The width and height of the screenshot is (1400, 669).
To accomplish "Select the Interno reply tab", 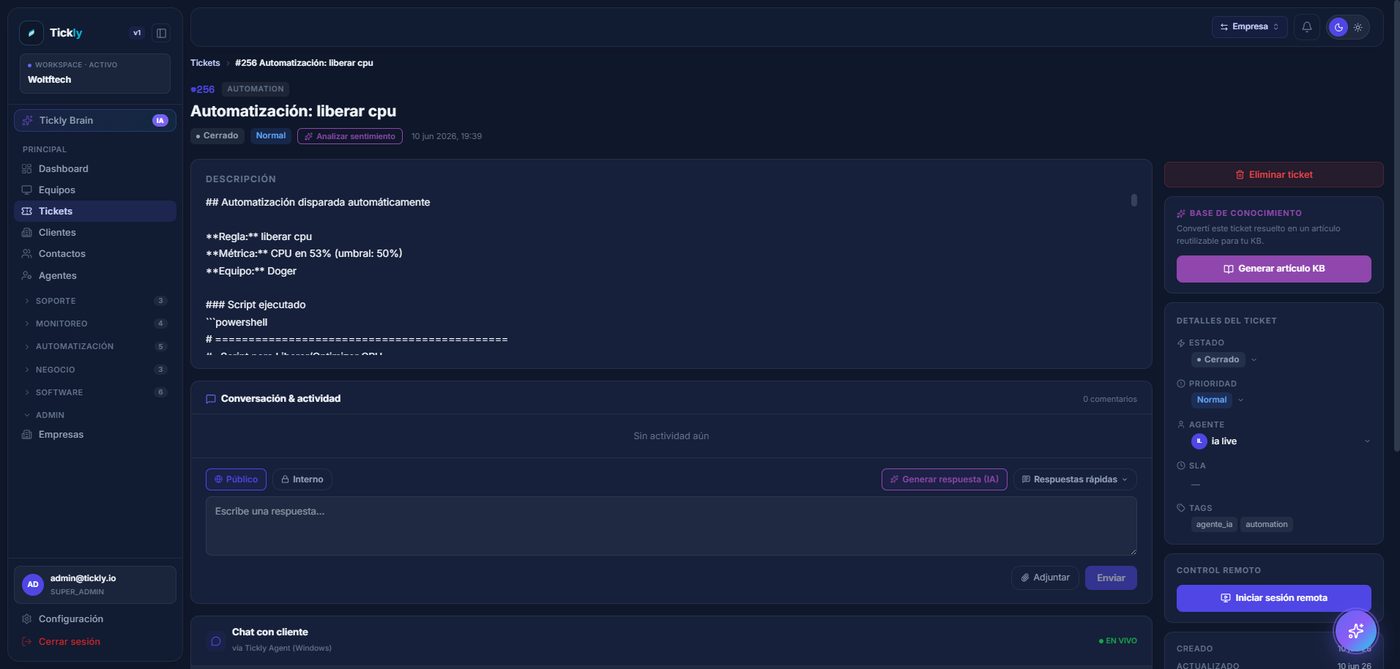I will pyautogui.click(x=302, y=480).
